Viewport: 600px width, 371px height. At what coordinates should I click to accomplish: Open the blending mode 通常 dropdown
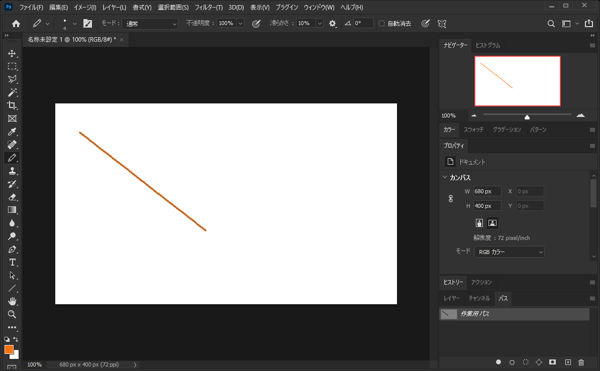[x=151, y=24]
